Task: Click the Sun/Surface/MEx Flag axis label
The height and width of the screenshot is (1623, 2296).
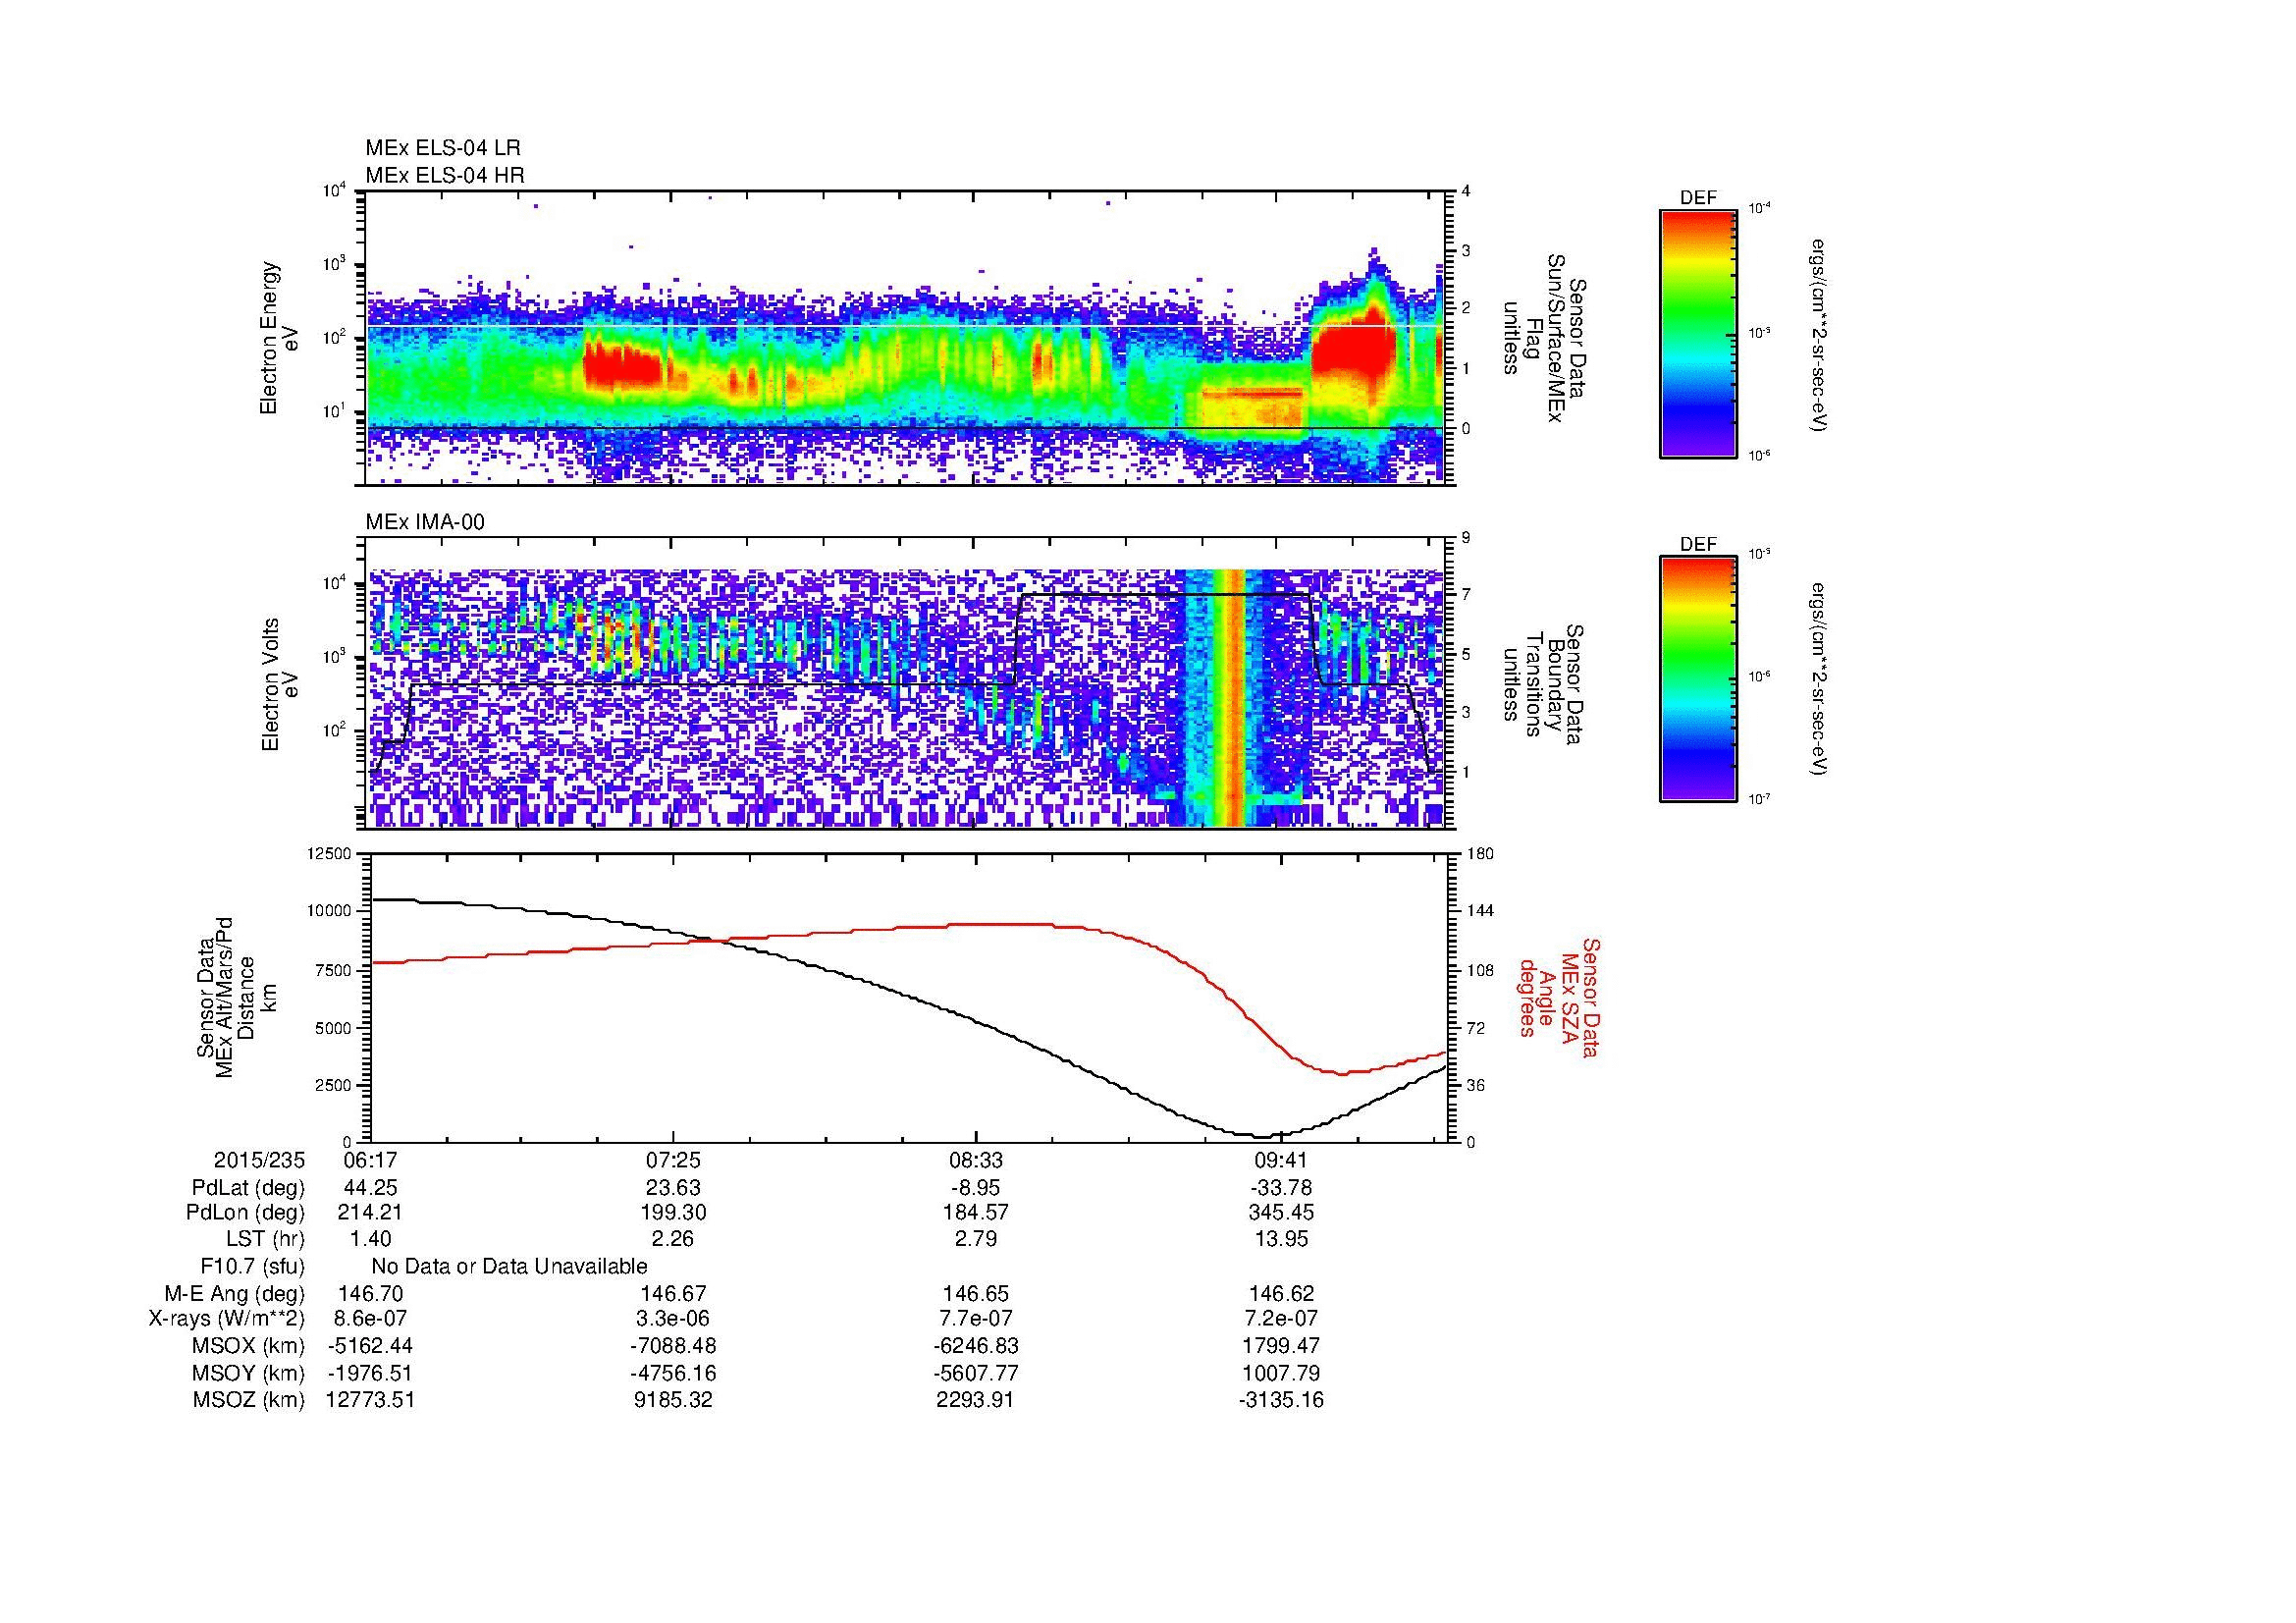Action: point(1543,338)
